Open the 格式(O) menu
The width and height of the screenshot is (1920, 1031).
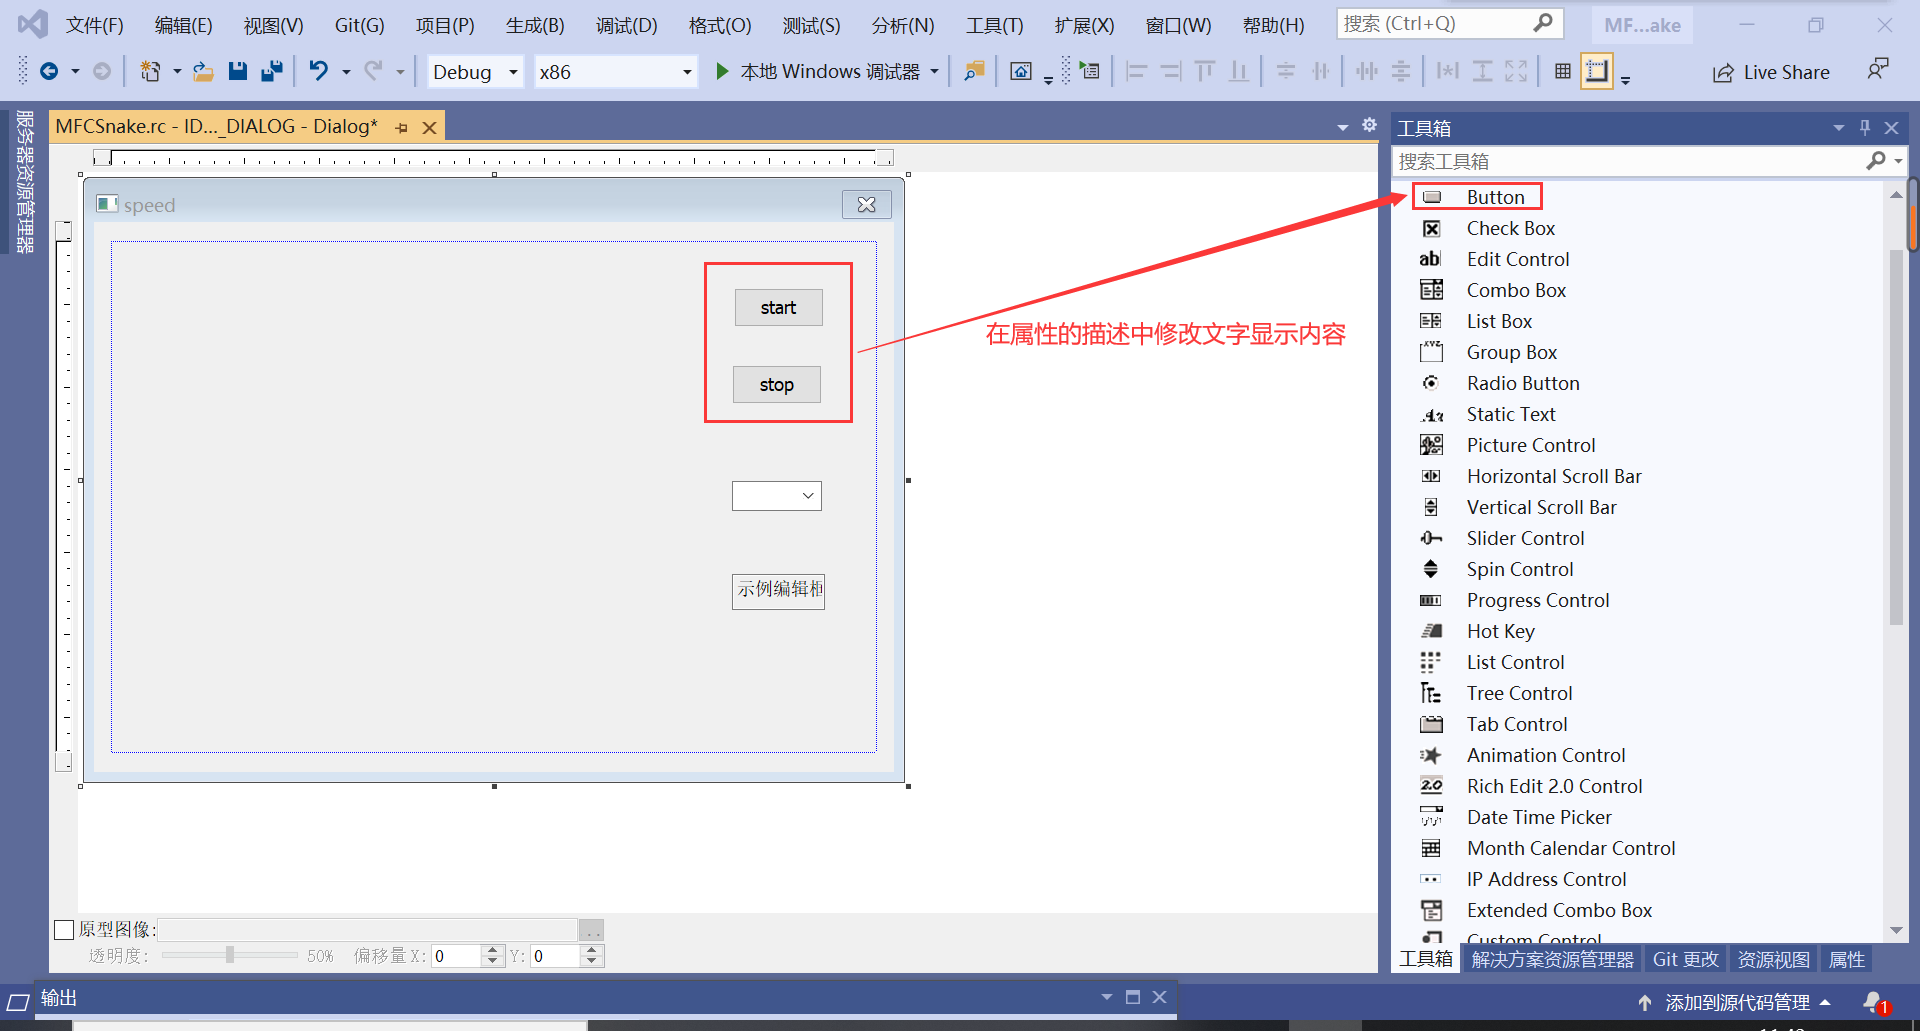pyautogui.click(x=720, y=25)
